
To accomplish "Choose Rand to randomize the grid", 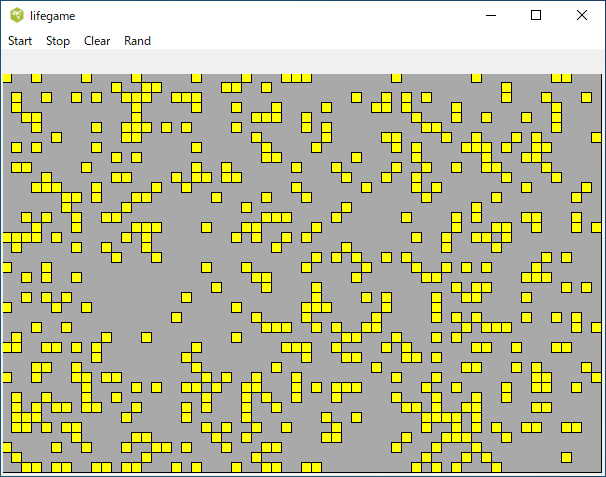I will click(137, 41).
